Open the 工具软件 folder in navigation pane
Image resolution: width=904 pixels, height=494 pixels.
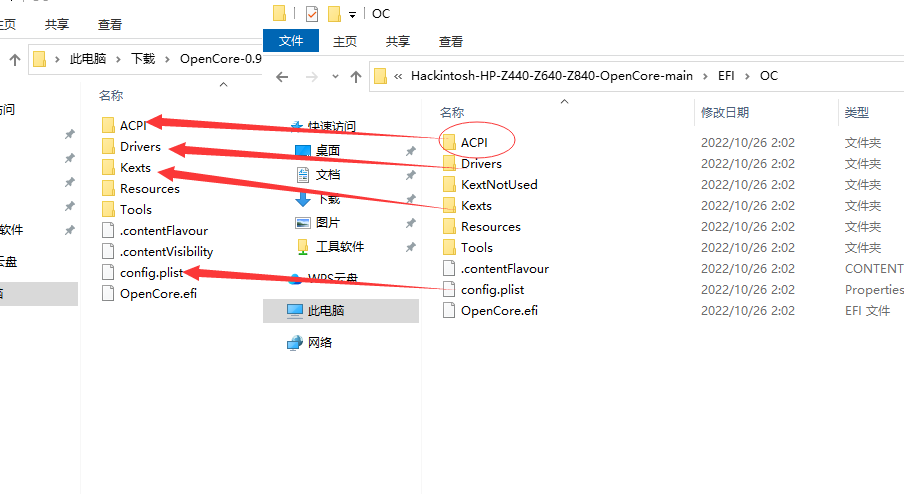coord(339,246)
